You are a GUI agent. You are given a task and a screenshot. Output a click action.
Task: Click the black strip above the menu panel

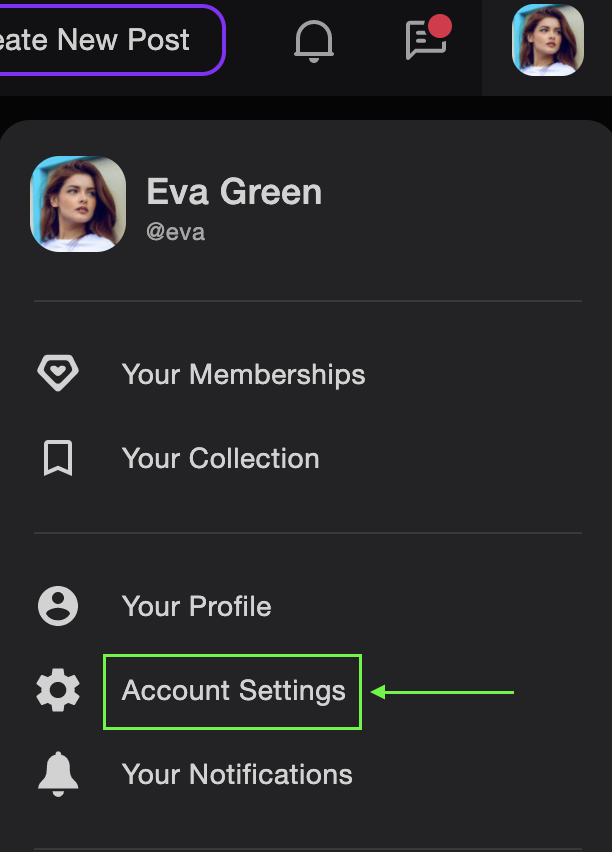[306, 108]
